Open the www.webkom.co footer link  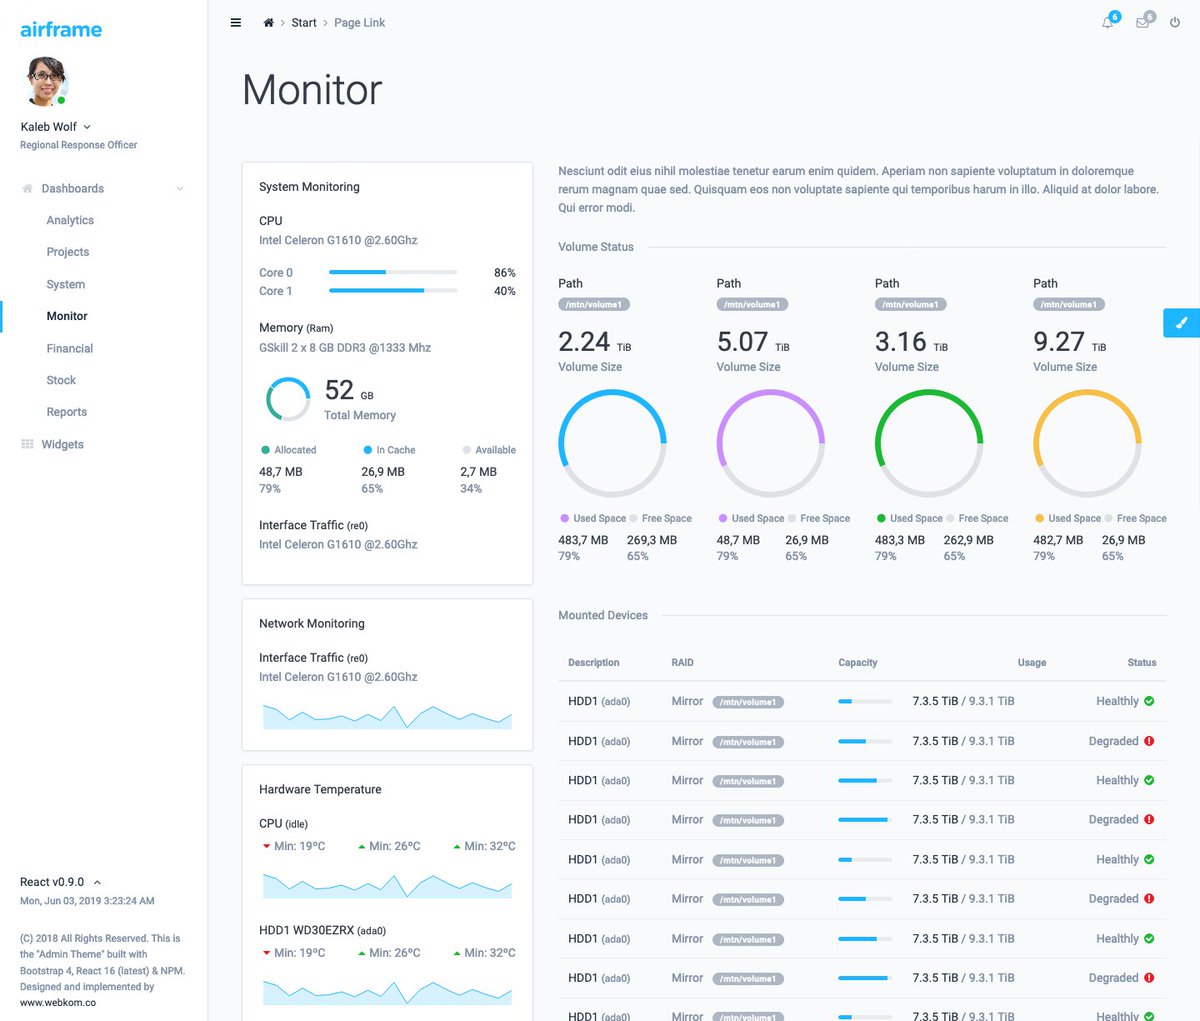coord(58,1002)
